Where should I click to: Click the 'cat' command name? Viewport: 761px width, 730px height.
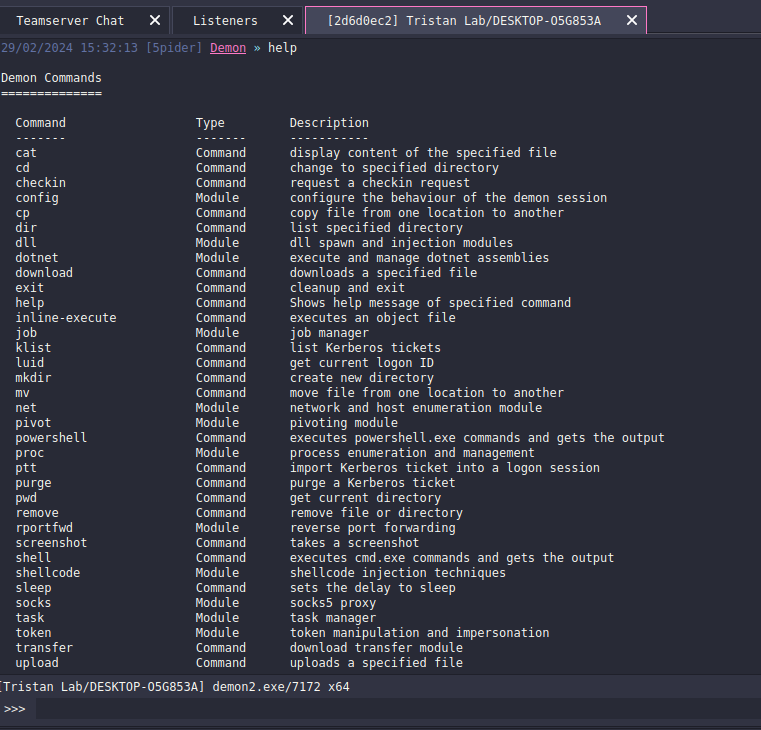26,153
